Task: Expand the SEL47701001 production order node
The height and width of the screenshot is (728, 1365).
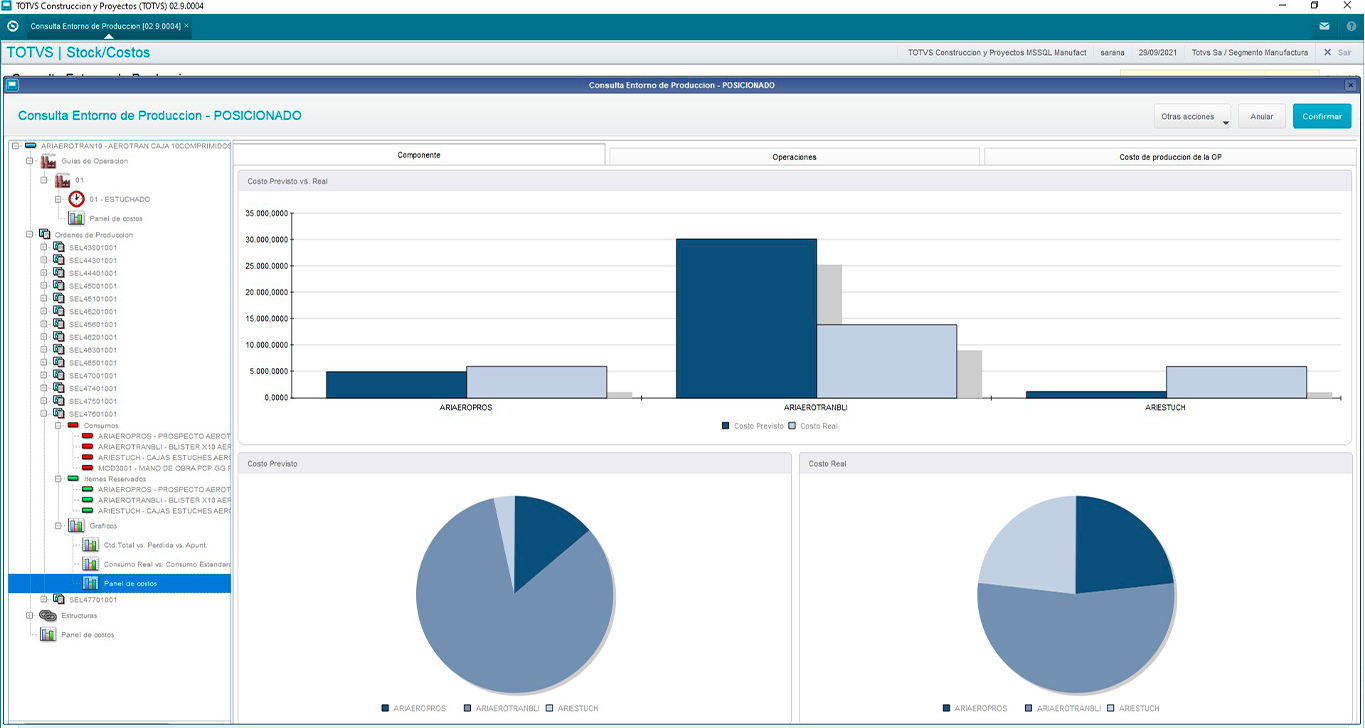Action: pos(44,600)
